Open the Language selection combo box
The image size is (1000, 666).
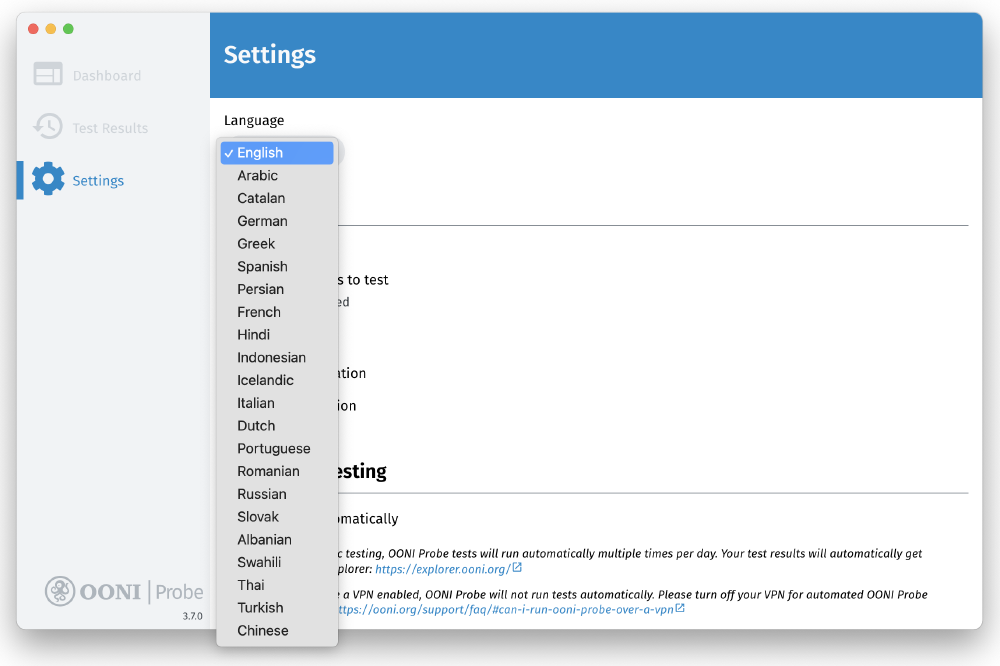point(277,152)
